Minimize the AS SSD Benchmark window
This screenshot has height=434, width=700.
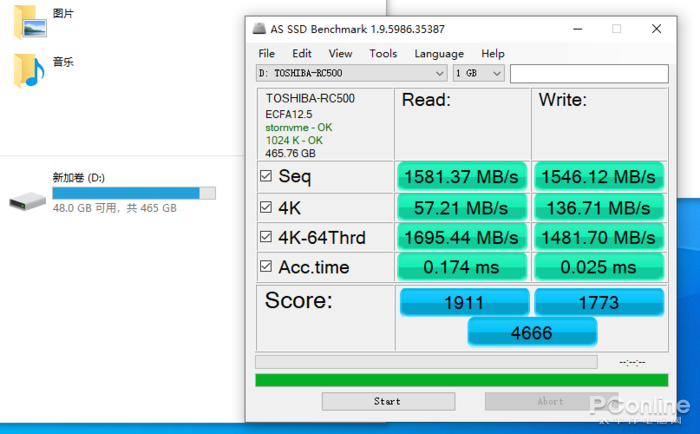(x=578, y=29)
